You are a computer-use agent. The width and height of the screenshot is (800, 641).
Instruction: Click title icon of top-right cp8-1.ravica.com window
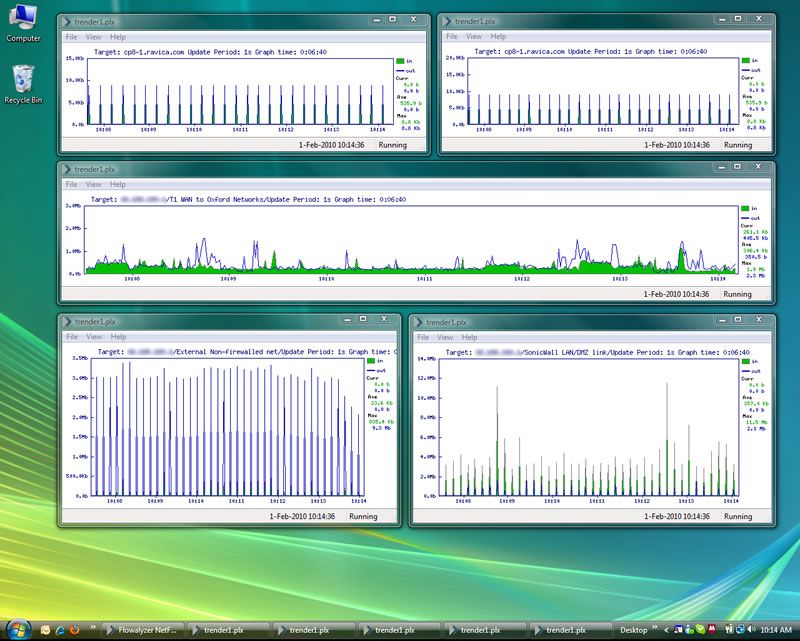(447, 21)
